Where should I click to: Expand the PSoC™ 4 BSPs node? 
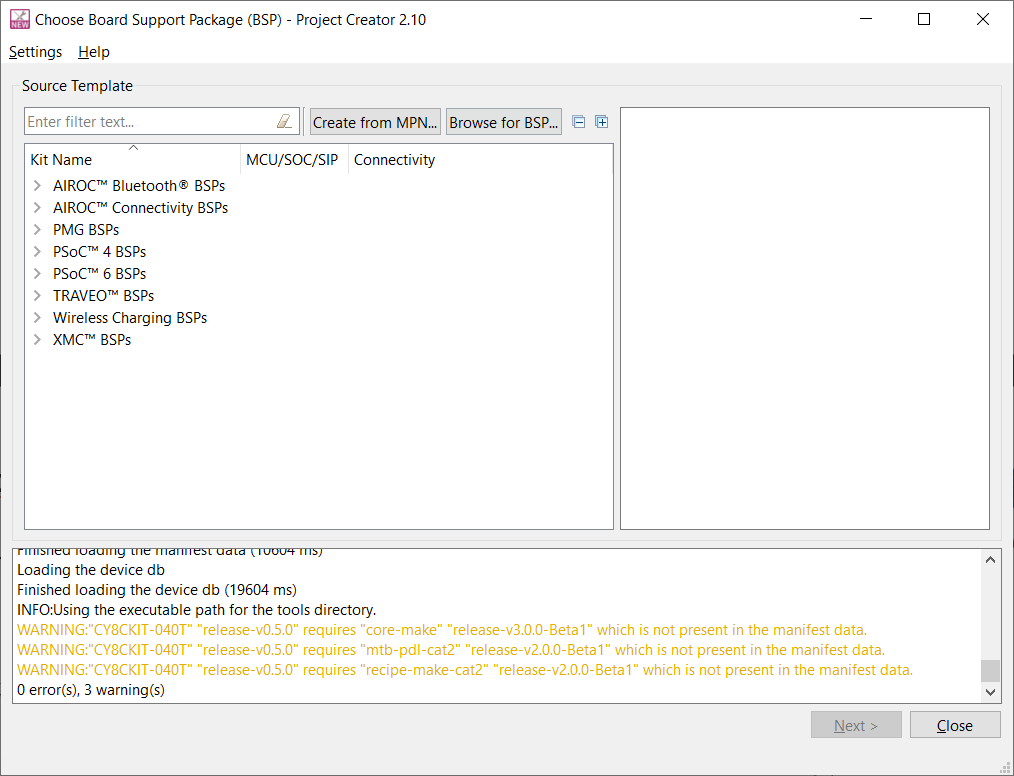tap(38, 252)
